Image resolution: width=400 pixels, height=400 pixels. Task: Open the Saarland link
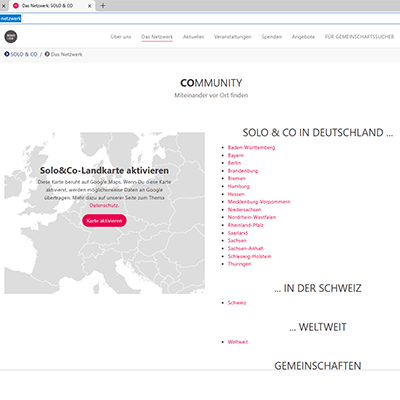[x=238, y=233]
